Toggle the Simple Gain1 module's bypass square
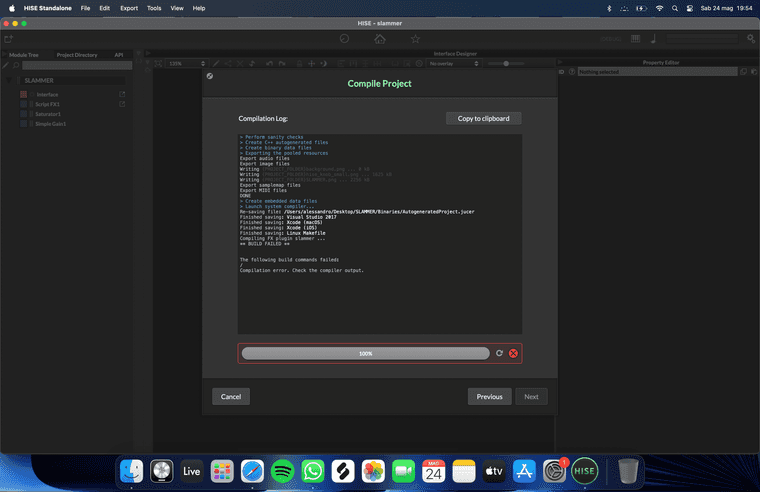The width and height of the screenshot is (760, 492). coord(23,124)
